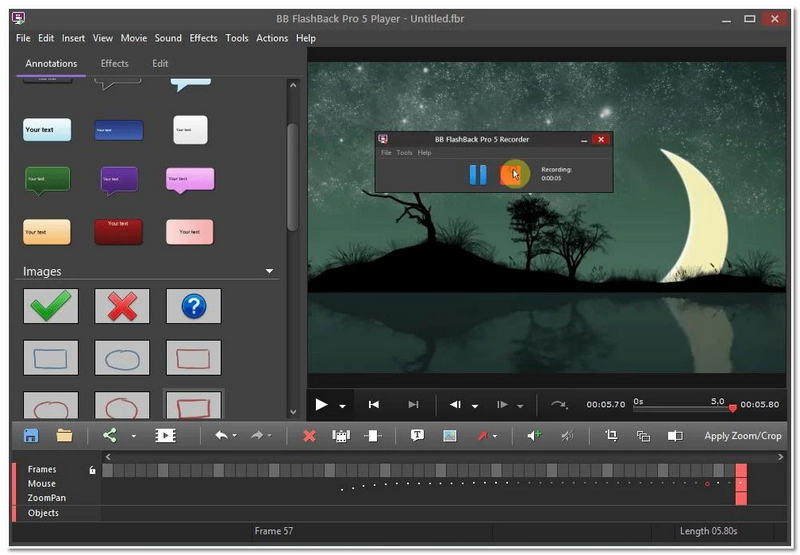
Task: Click Apply Zoom/Crop button
Action: pos(742,436)
